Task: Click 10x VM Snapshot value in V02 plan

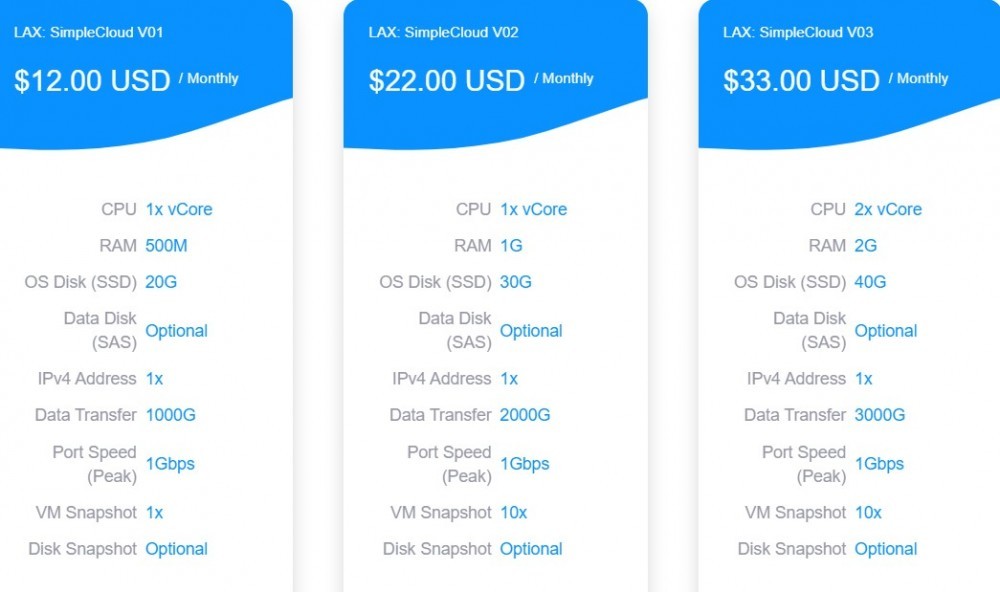Action: coord(514,513)
